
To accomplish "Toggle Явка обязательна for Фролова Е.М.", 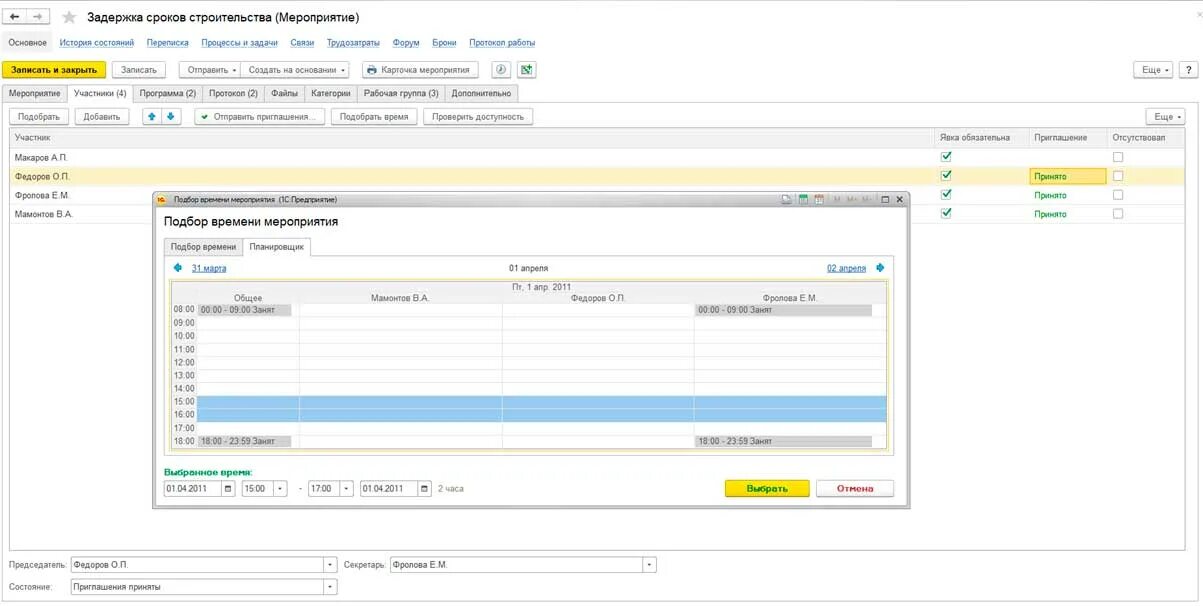I will 946,195.
